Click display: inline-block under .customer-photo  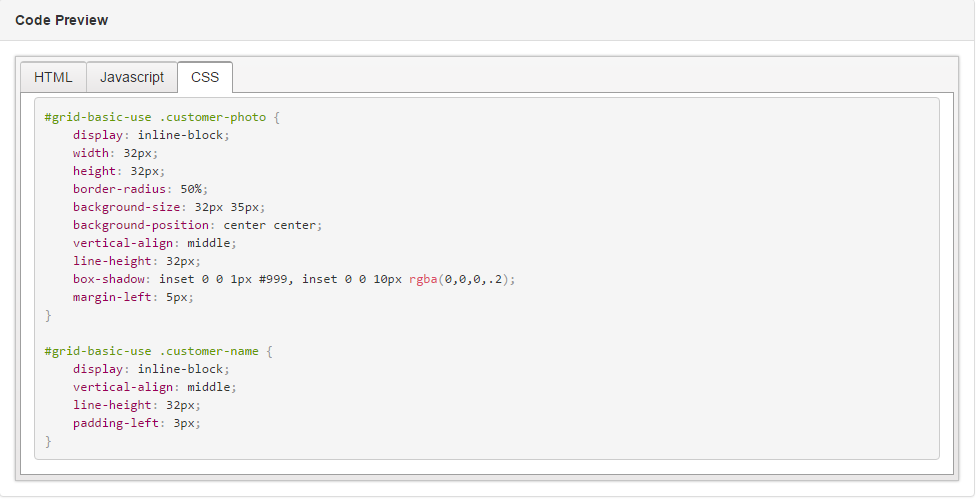(150, 135)
